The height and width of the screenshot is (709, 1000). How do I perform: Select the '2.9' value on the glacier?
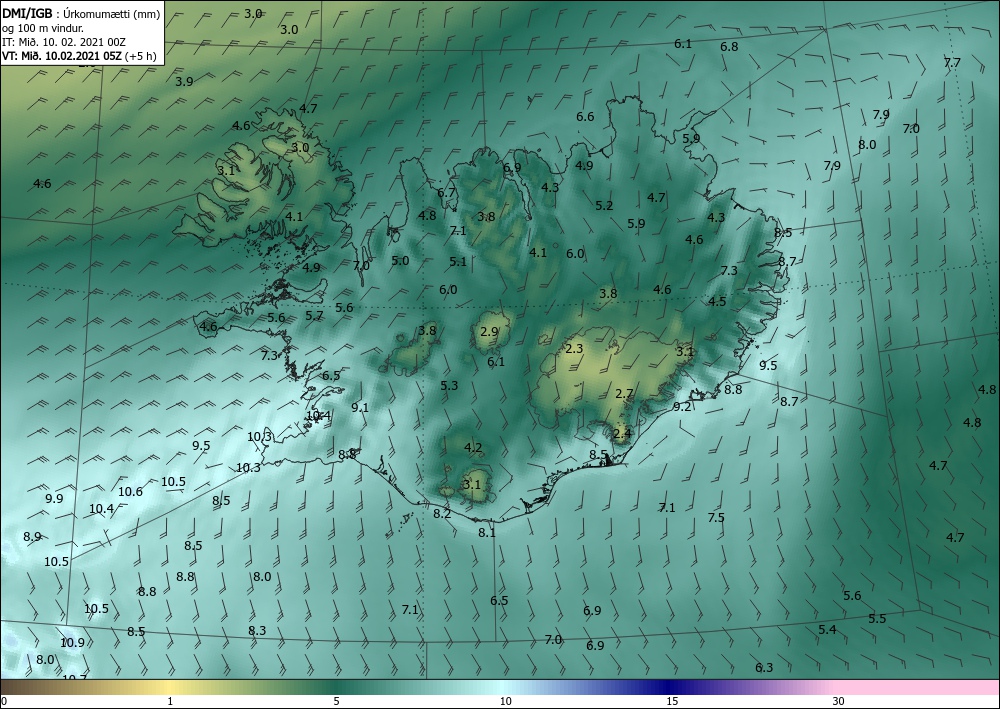(x=489, y=332)
